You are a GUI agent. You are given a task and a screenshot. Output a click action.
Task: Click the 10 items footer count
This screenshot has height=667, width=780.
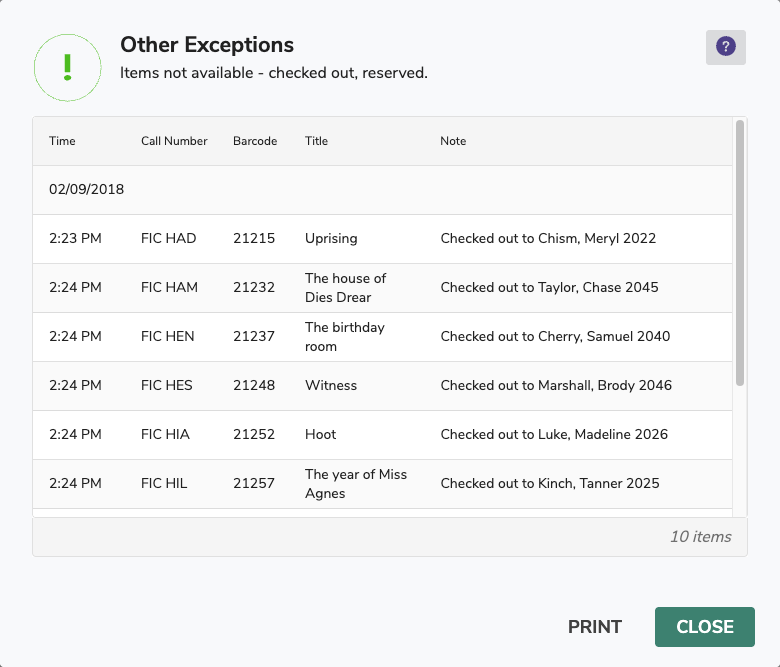(x=700, y=537)
